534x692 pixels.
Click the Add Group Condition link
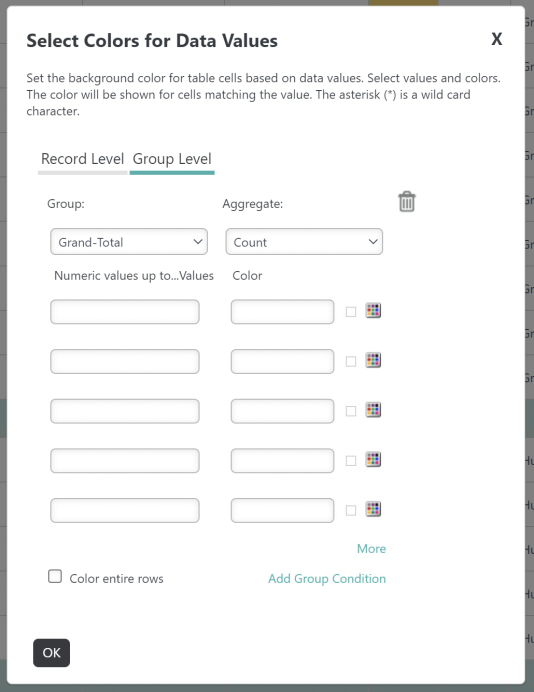coord(327,579)
